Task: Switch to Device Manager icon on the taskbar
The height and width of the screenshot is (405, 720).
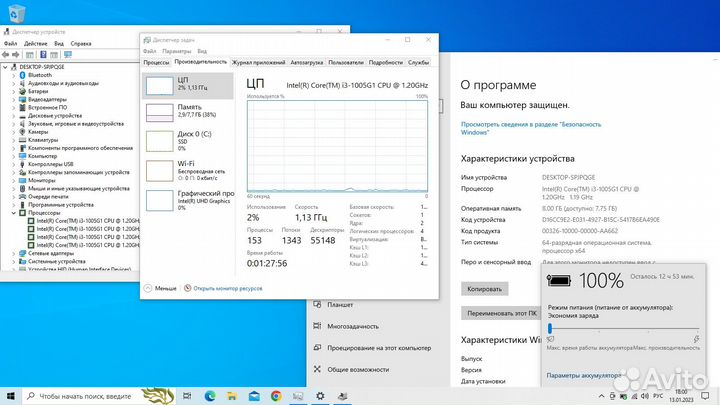Action: pyautogui.click(x=342, y=396)
